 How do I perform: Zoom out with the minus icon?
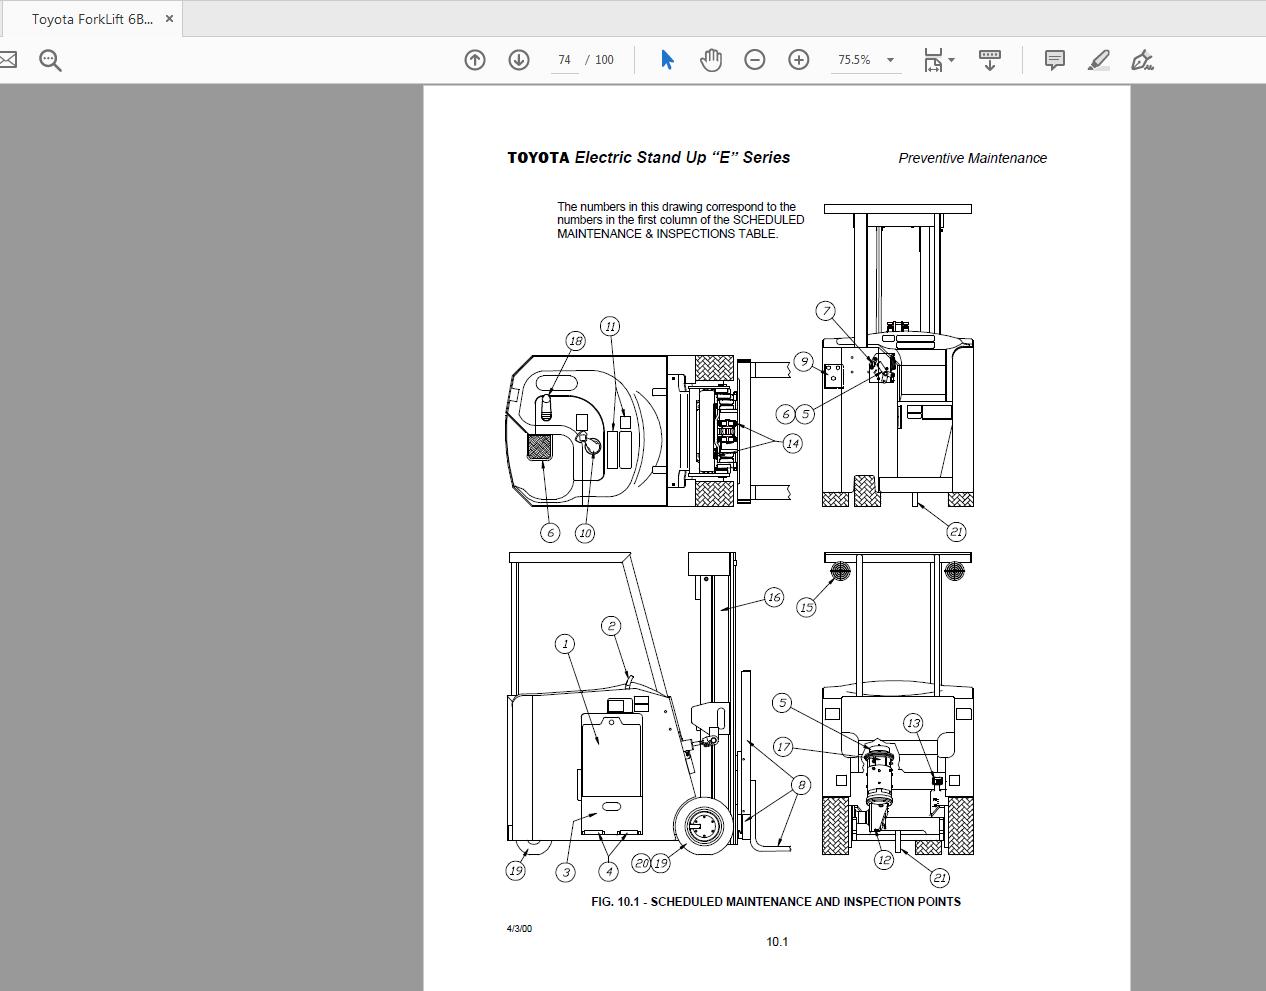[755, 60]
